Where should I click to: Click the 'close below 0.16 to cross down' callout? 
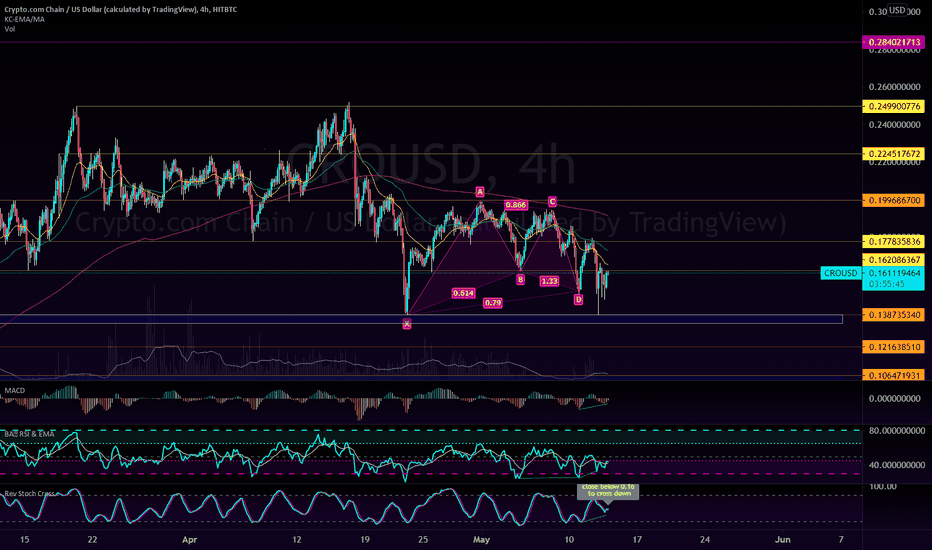(608, 491)
